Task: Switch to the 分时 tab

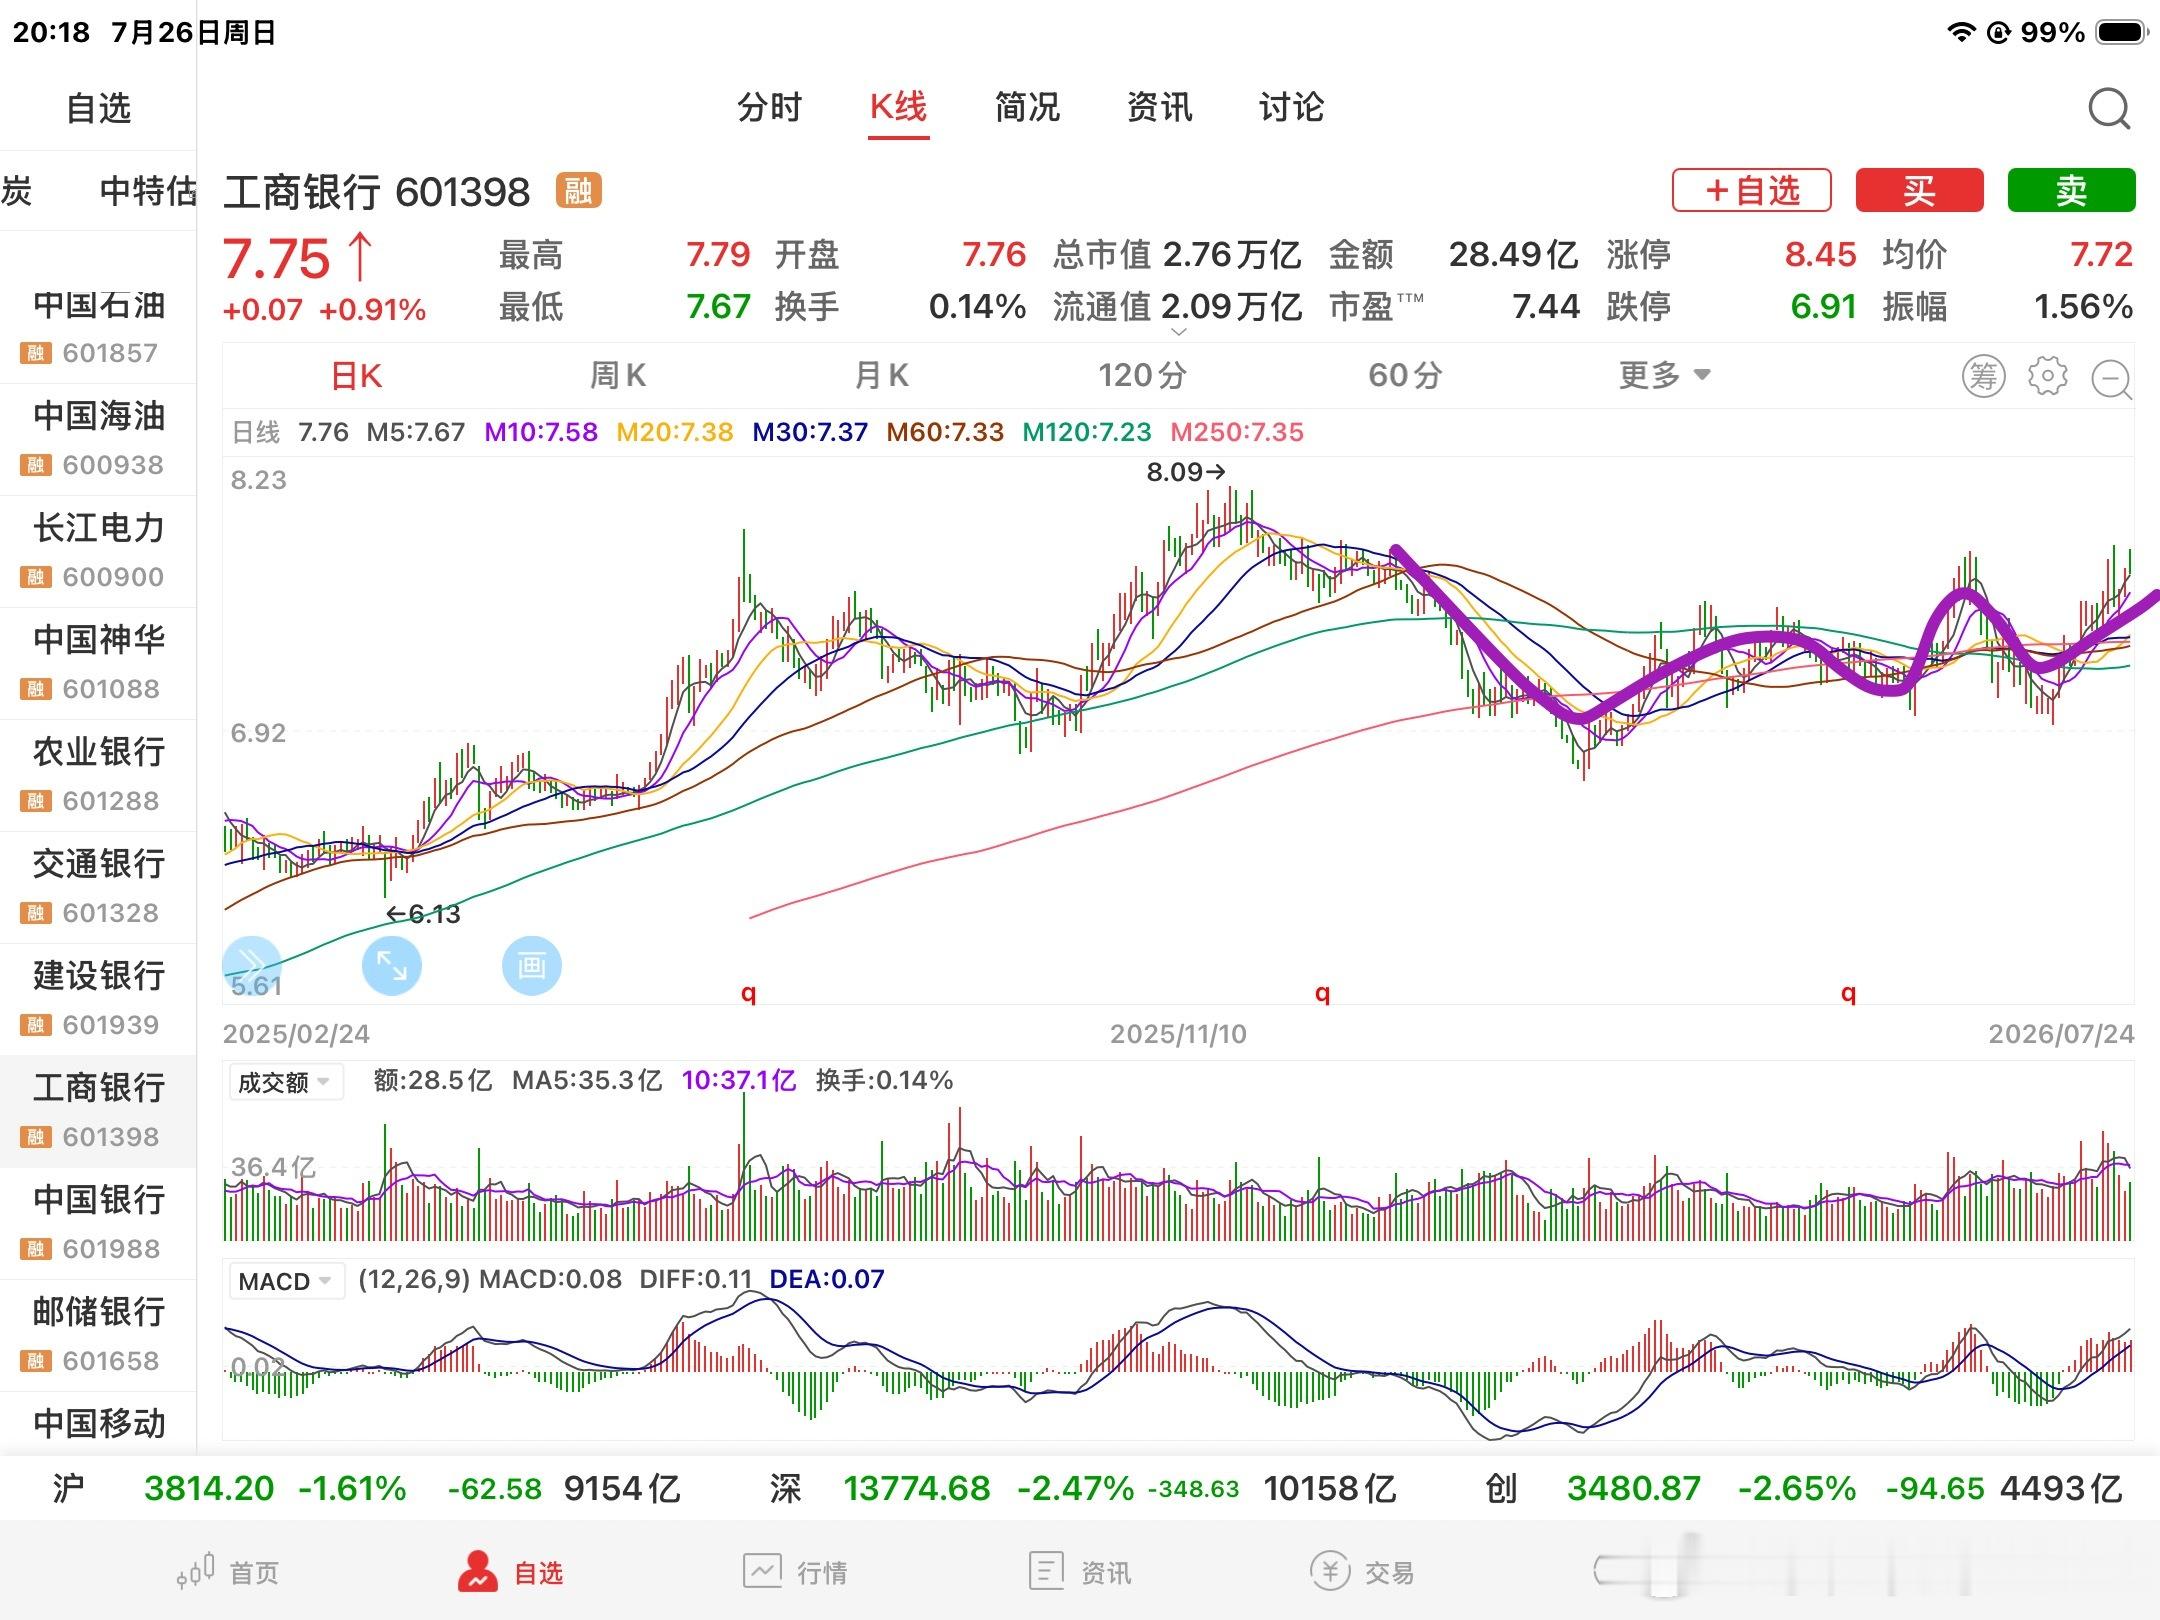Action: 769,107
